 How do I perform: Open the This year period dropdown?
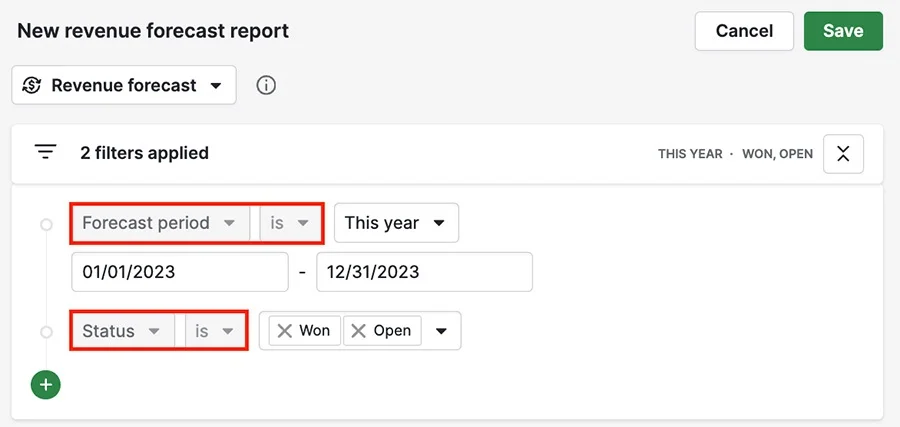click(x=396, y=223)
